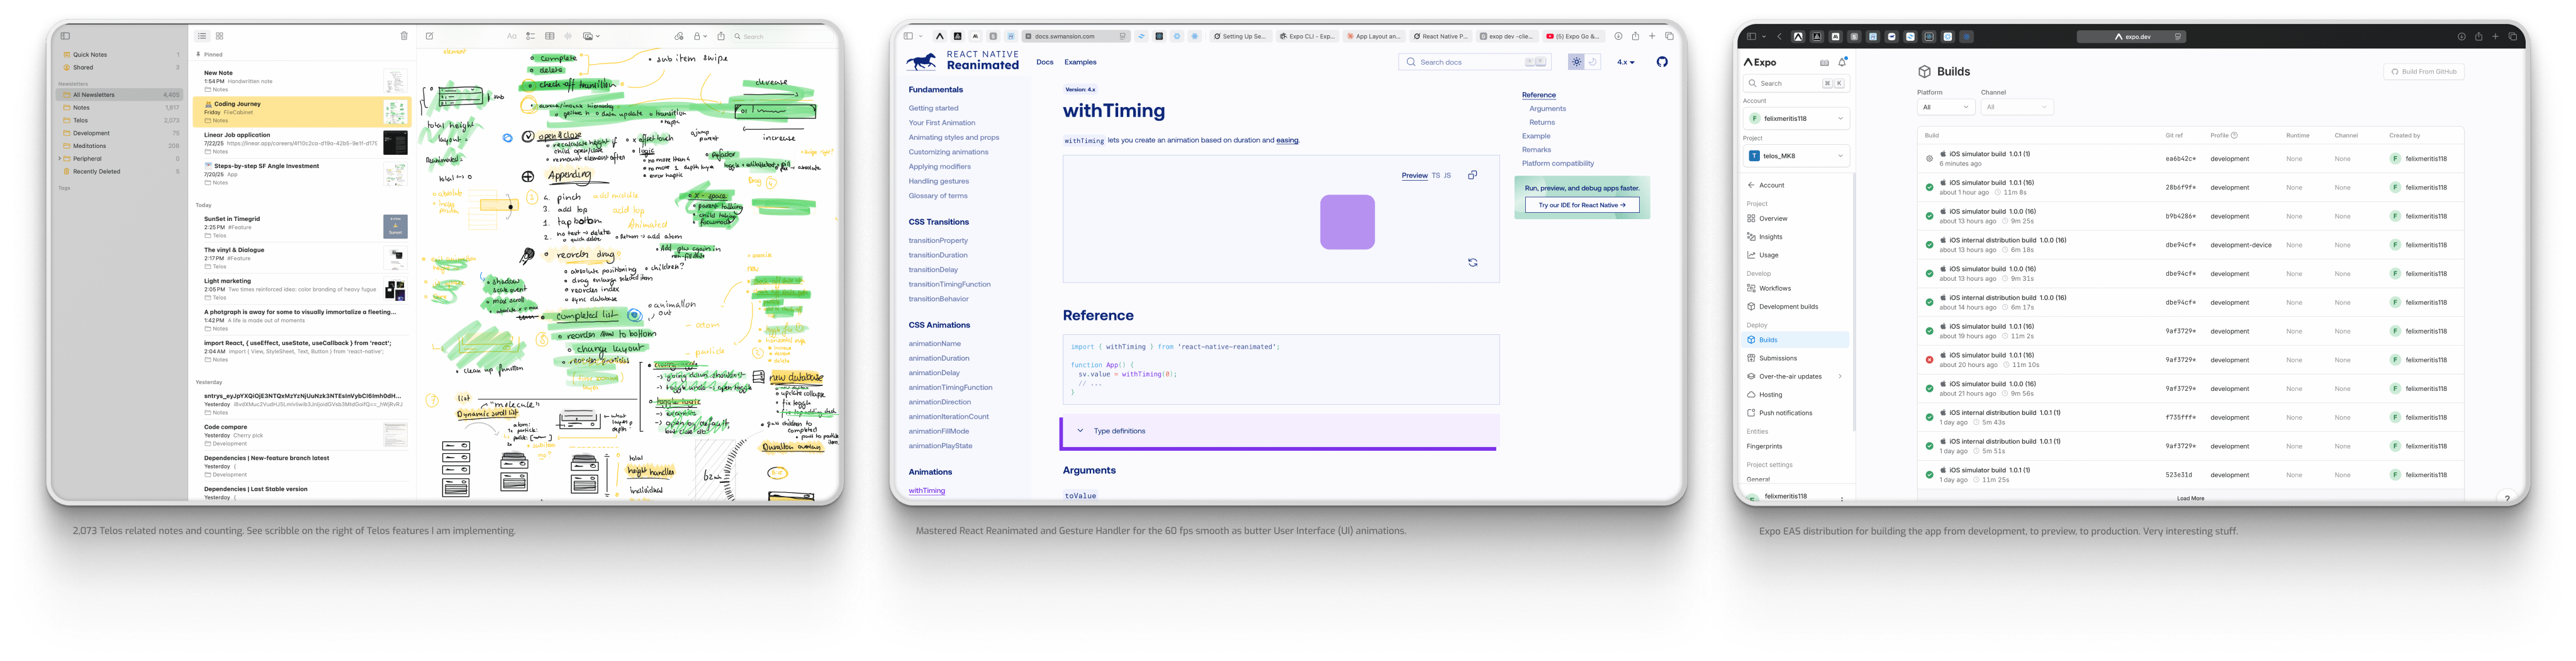Jump to Platform compatibility section
The height and width of the screenshot is (661, 2576).
coord(1557,164)
